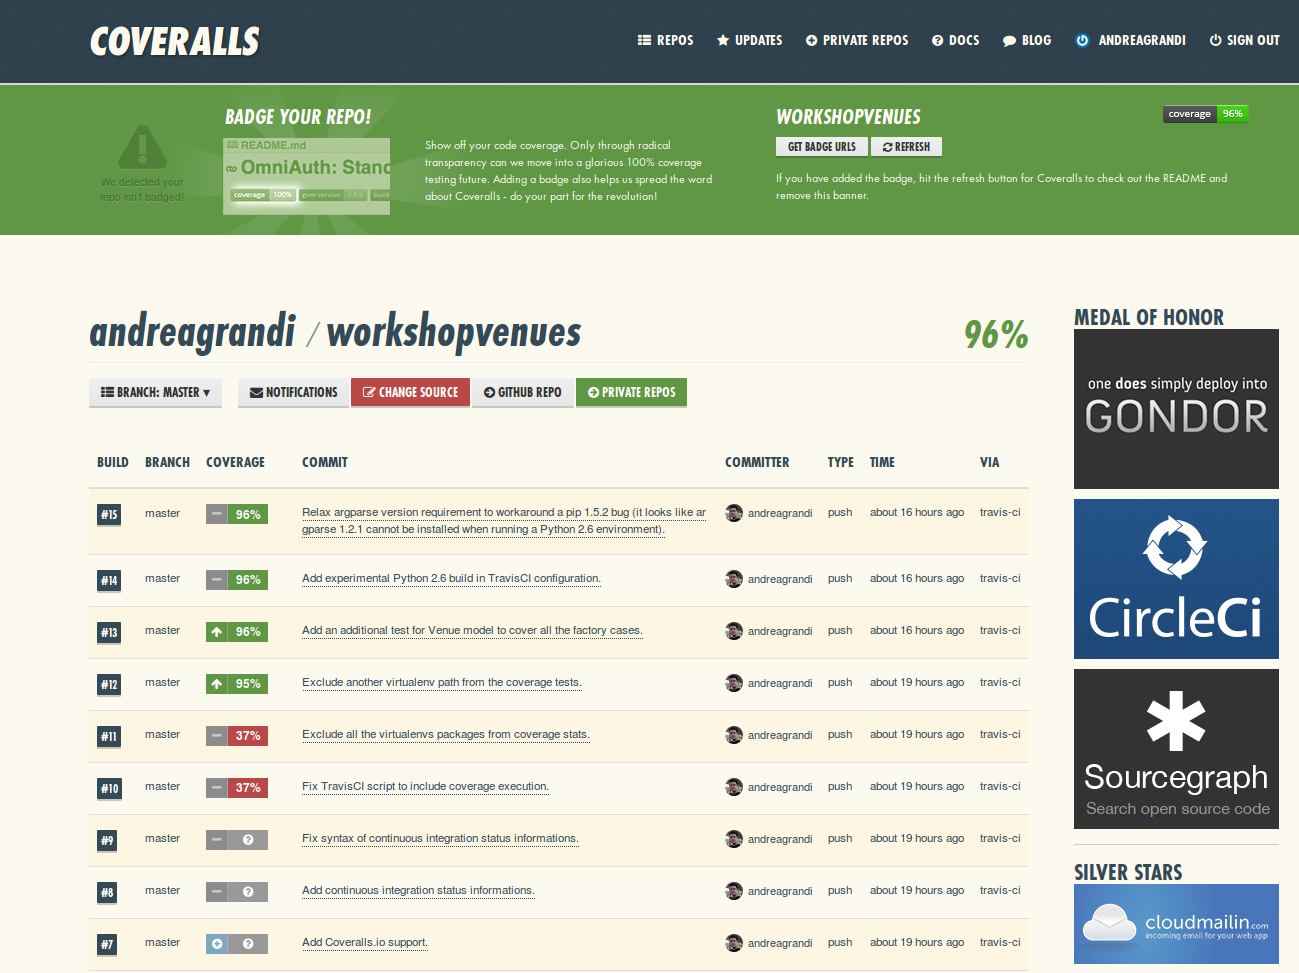The height and width of the screenshot is (973, 1299).
Task: Click the COMMITTER column header
Action: click(757, 463)
